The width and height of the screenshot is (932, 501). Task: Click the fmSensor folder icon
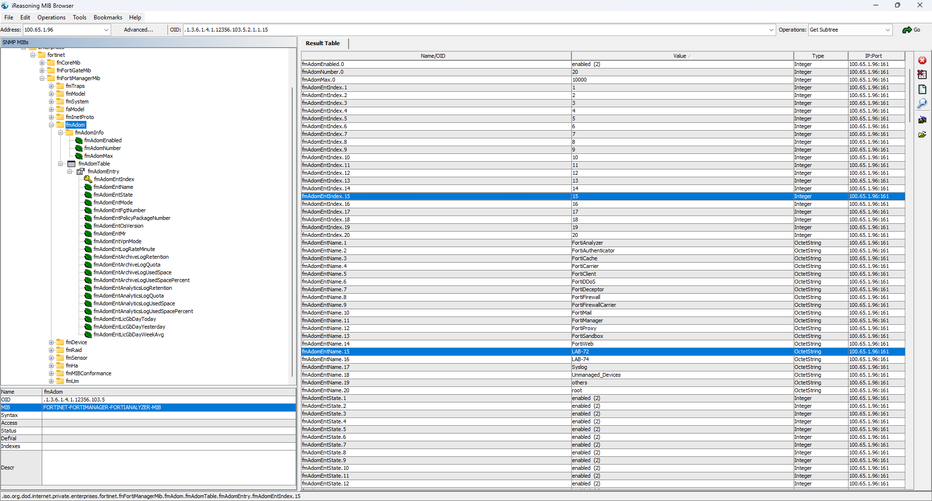point(60,358)
